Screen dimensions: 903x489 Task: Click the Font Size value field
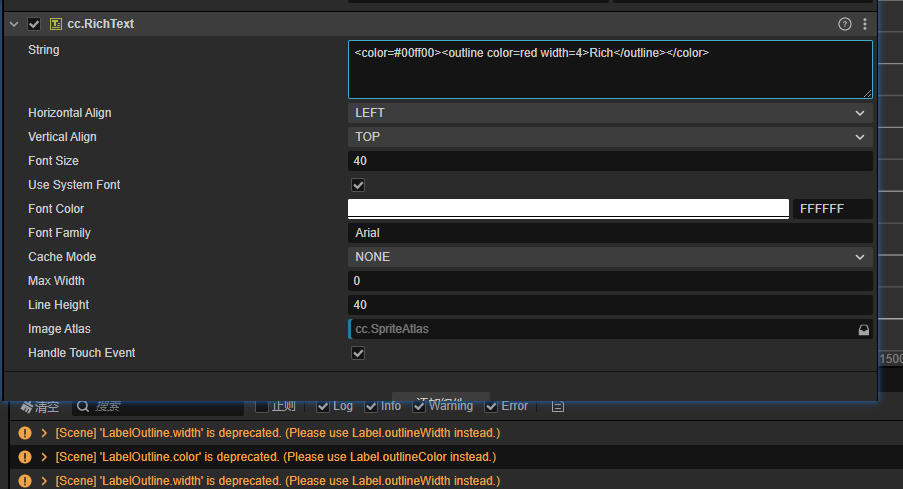pos(610,161)
